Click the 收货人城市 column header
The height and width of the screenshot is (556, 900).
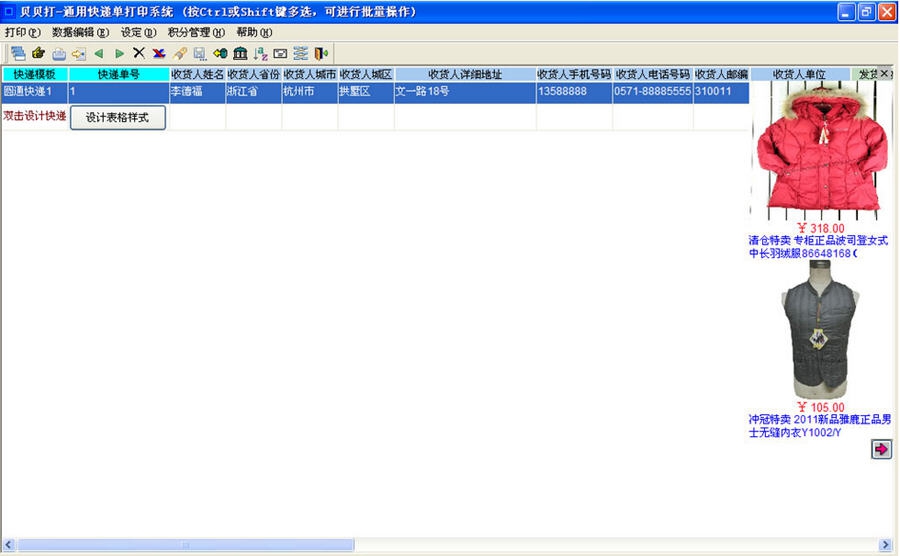coord(309,74)
